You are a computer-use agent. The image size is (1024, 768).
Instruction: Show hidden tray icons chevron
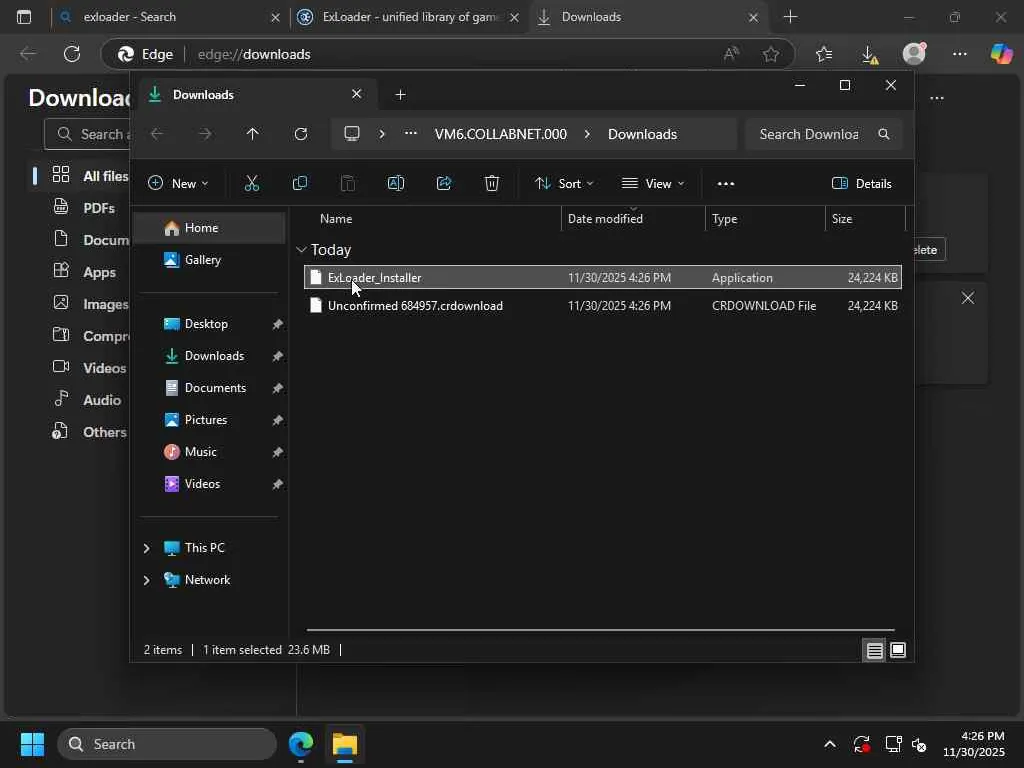pyautogui.click(x=829, y=744)
